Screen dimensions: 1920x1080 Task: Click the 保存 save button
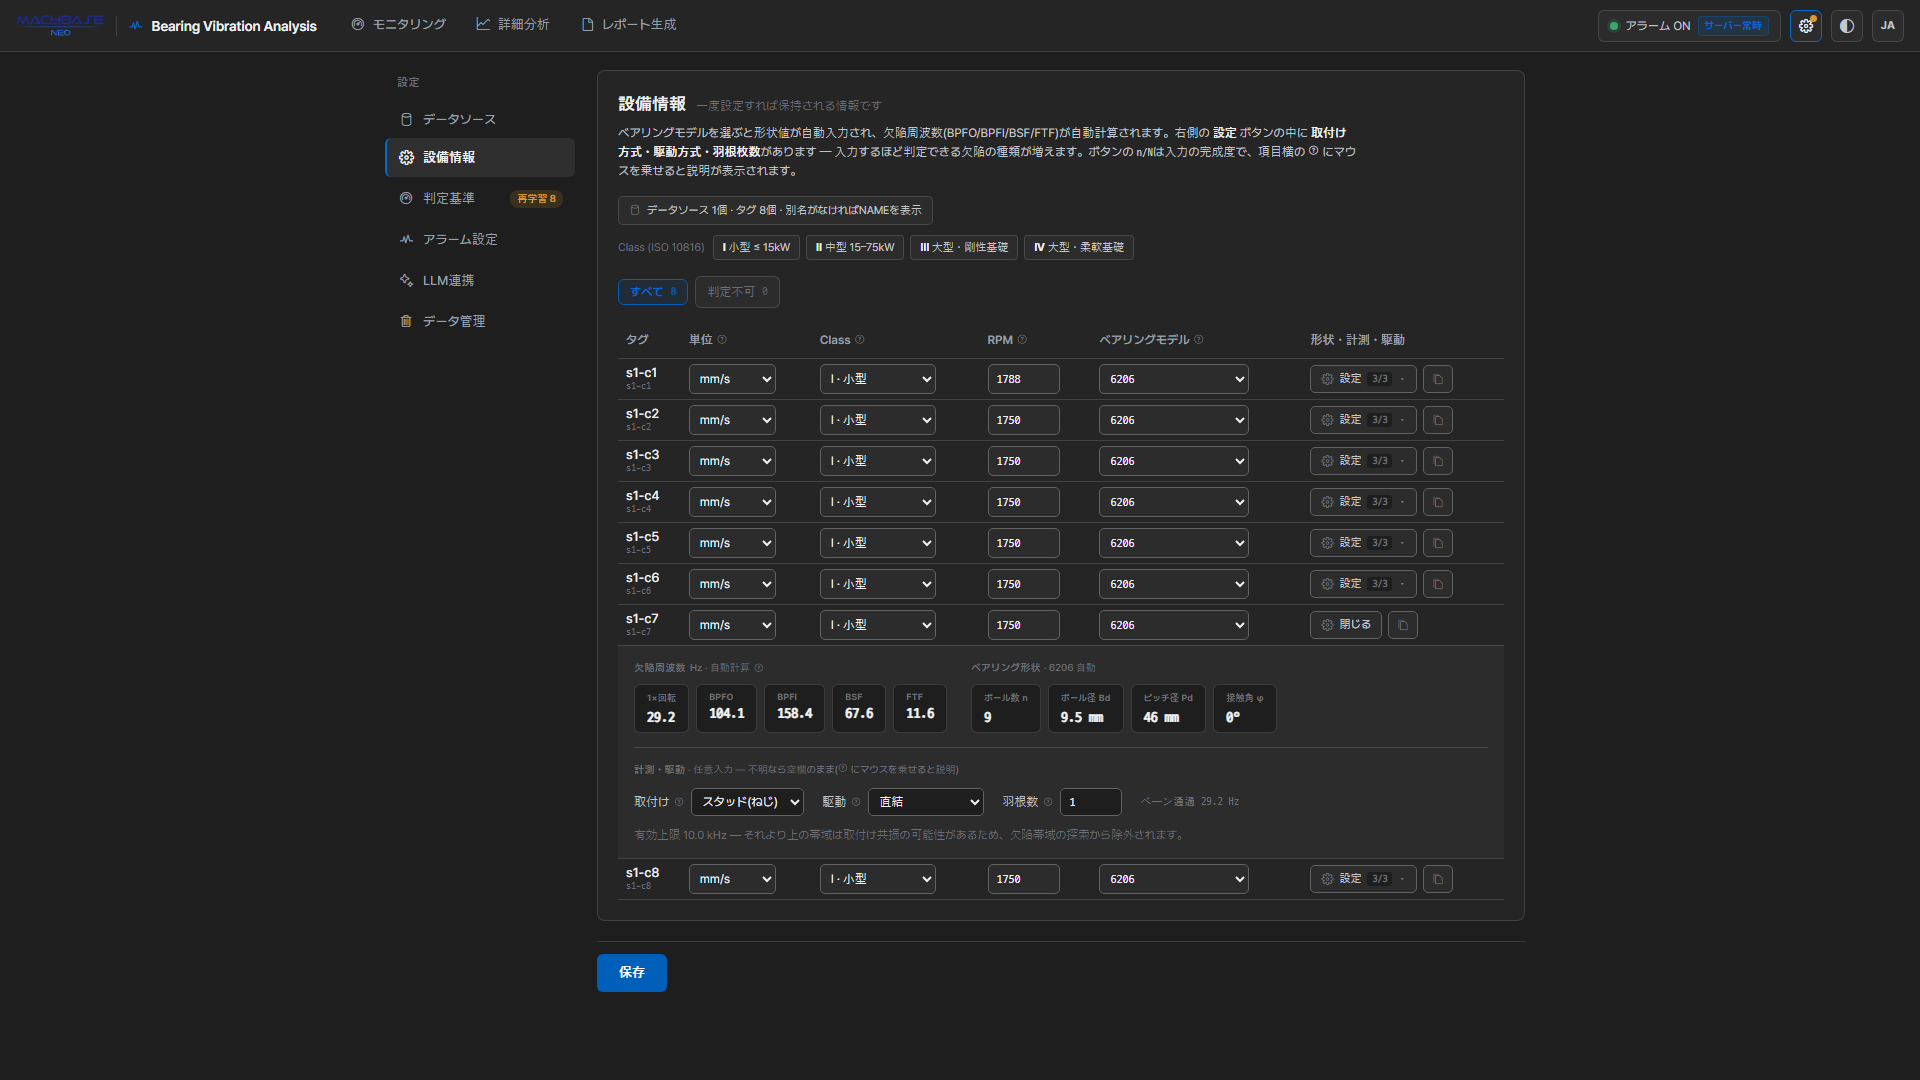(x=631, y=973)
